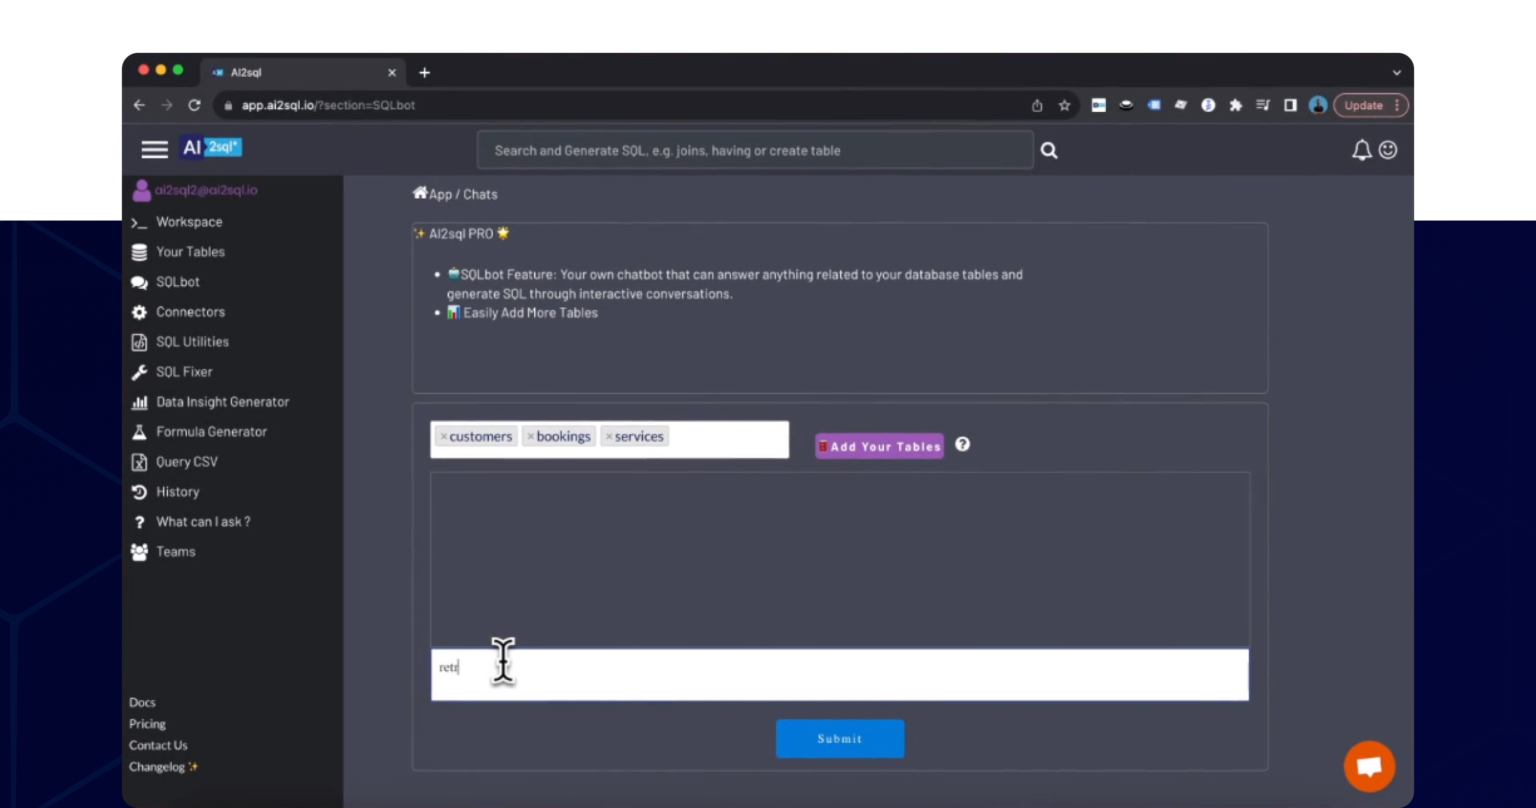Click the smiley feedback icon
Viewport: 1536px width, 808px height.
(1388, 150)
